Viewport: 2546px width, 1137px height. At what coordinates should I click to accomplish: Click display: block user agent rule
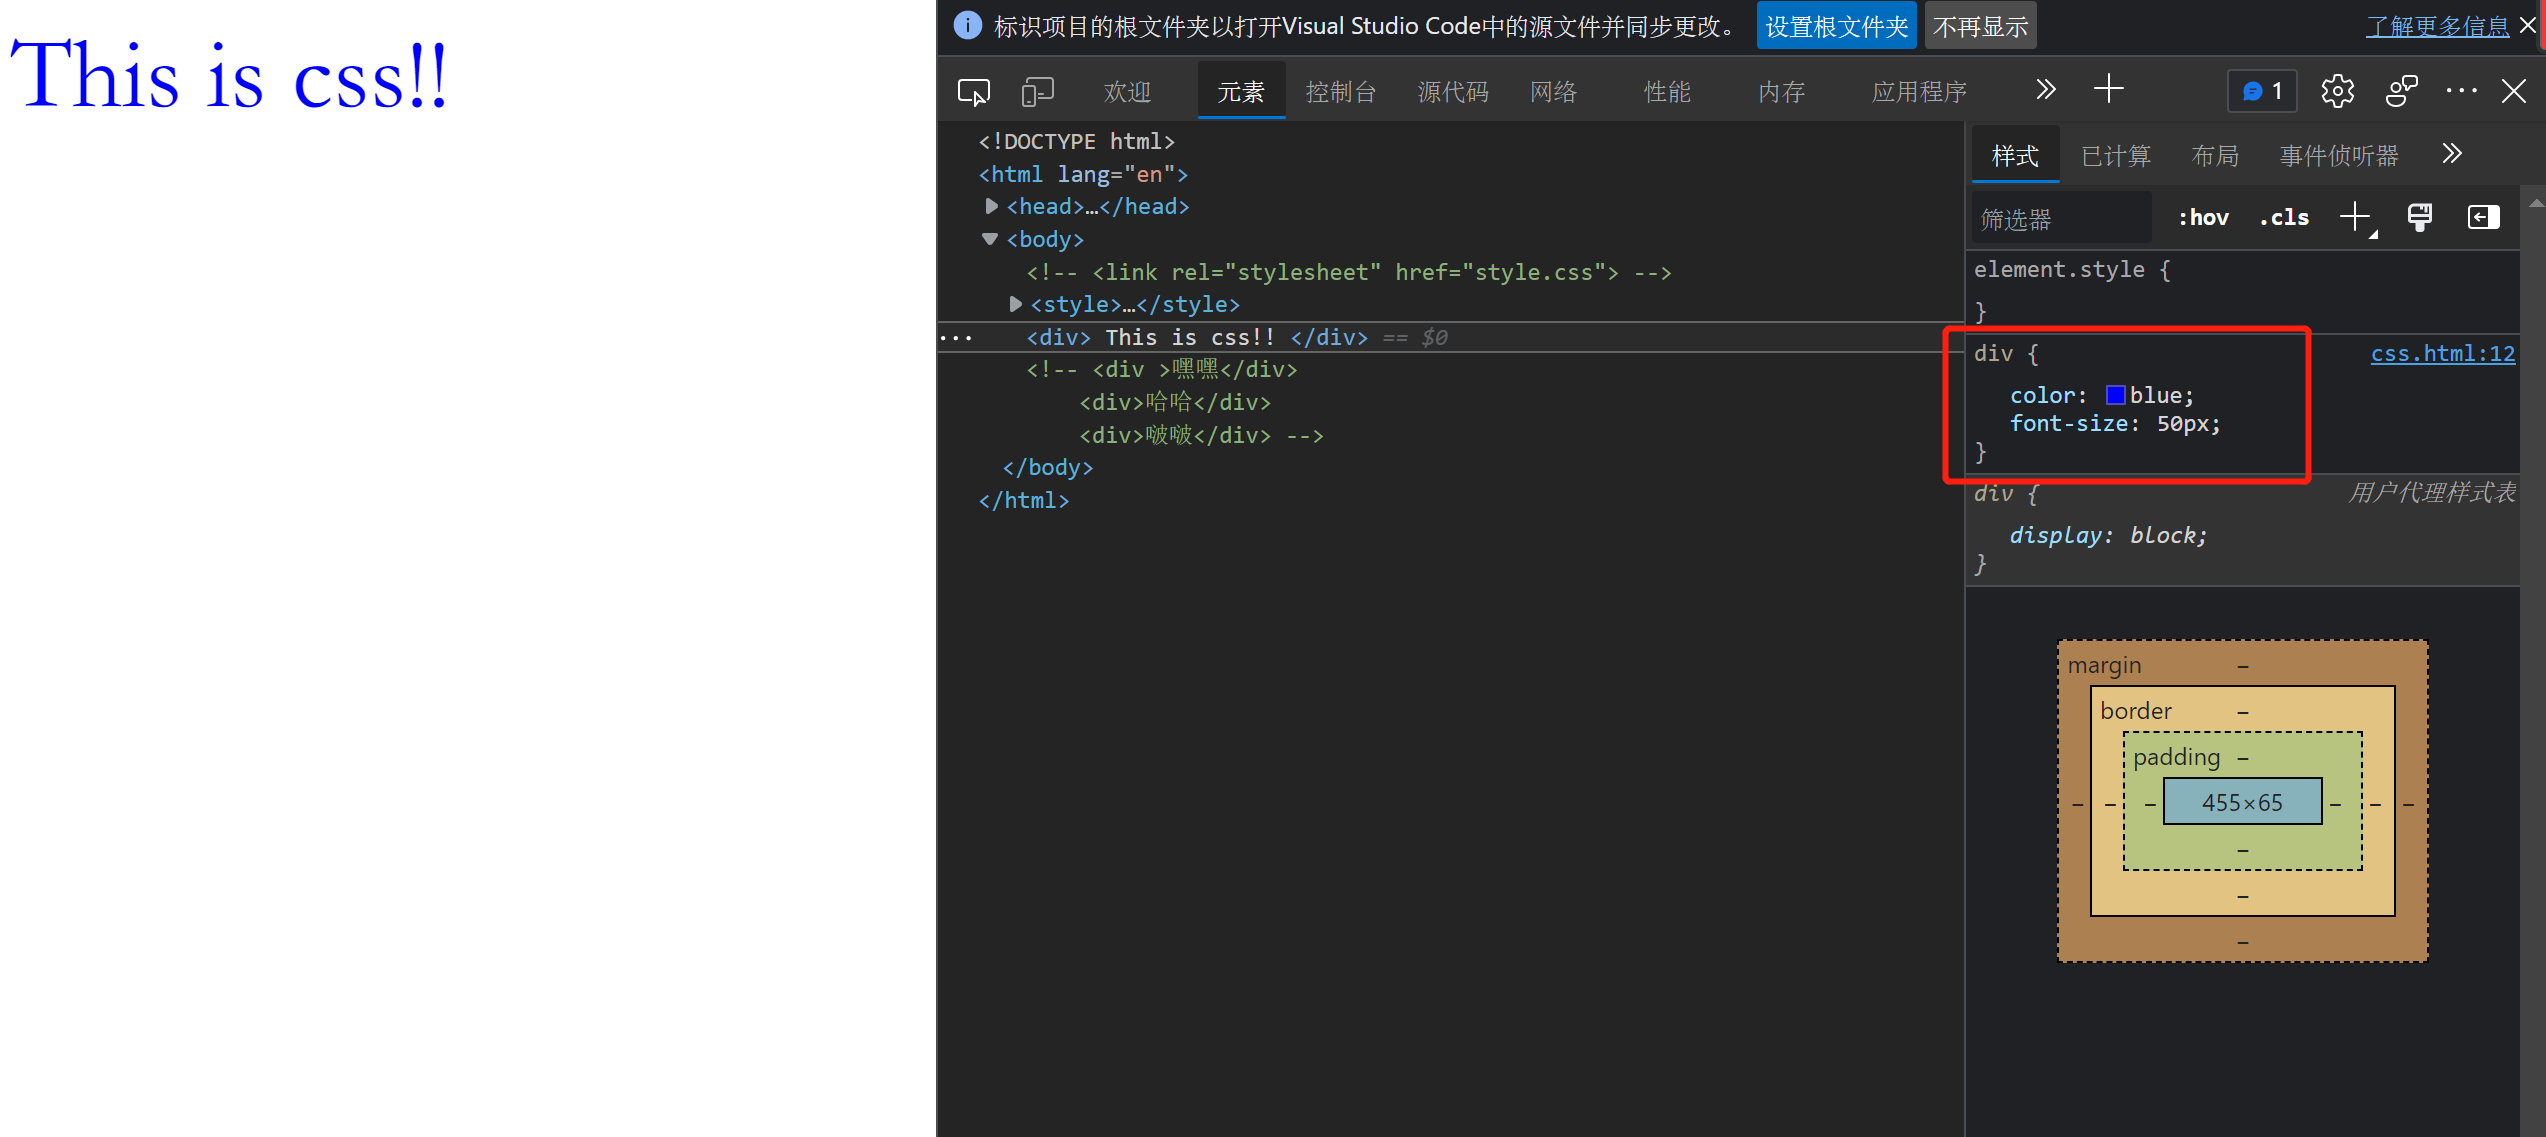tap(2107, 535)
